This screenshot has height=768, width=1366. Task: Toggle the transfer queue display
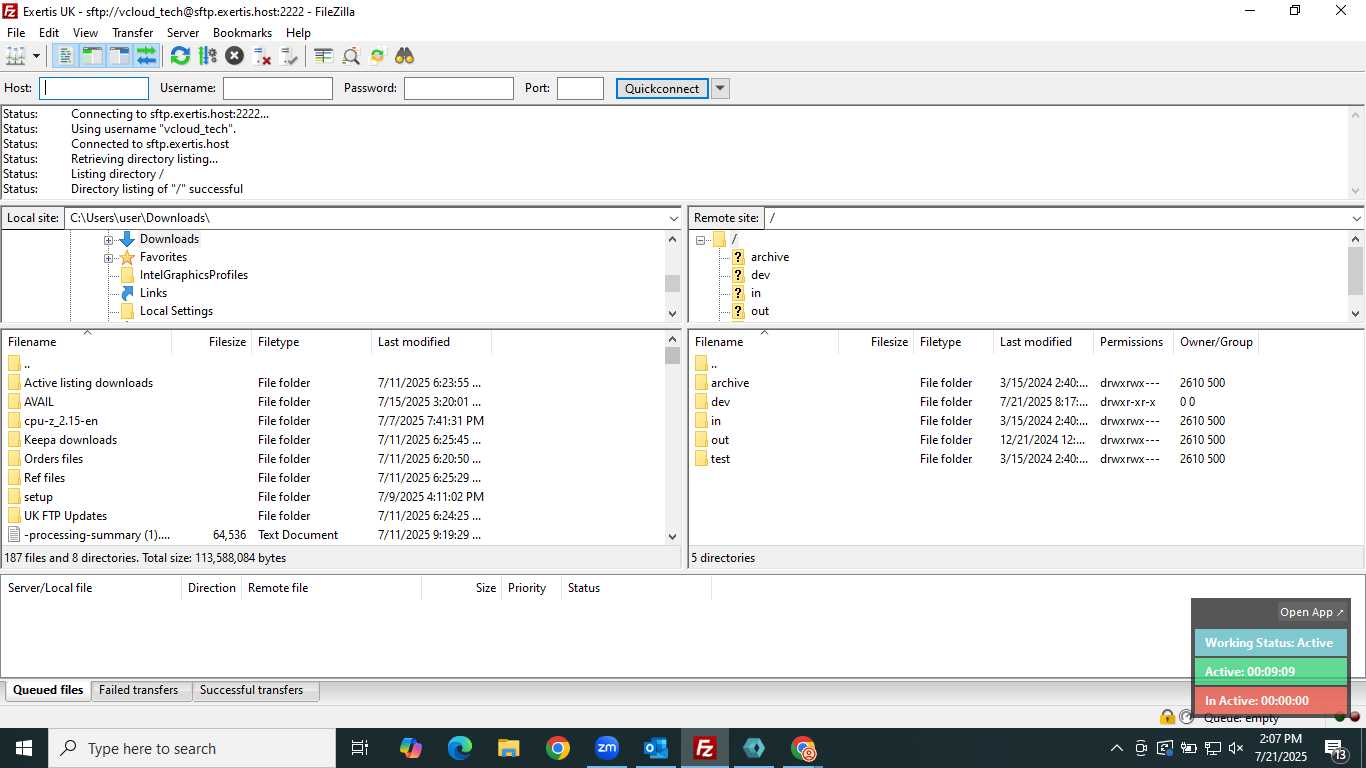pyautogui.click(x=147, y=56)
